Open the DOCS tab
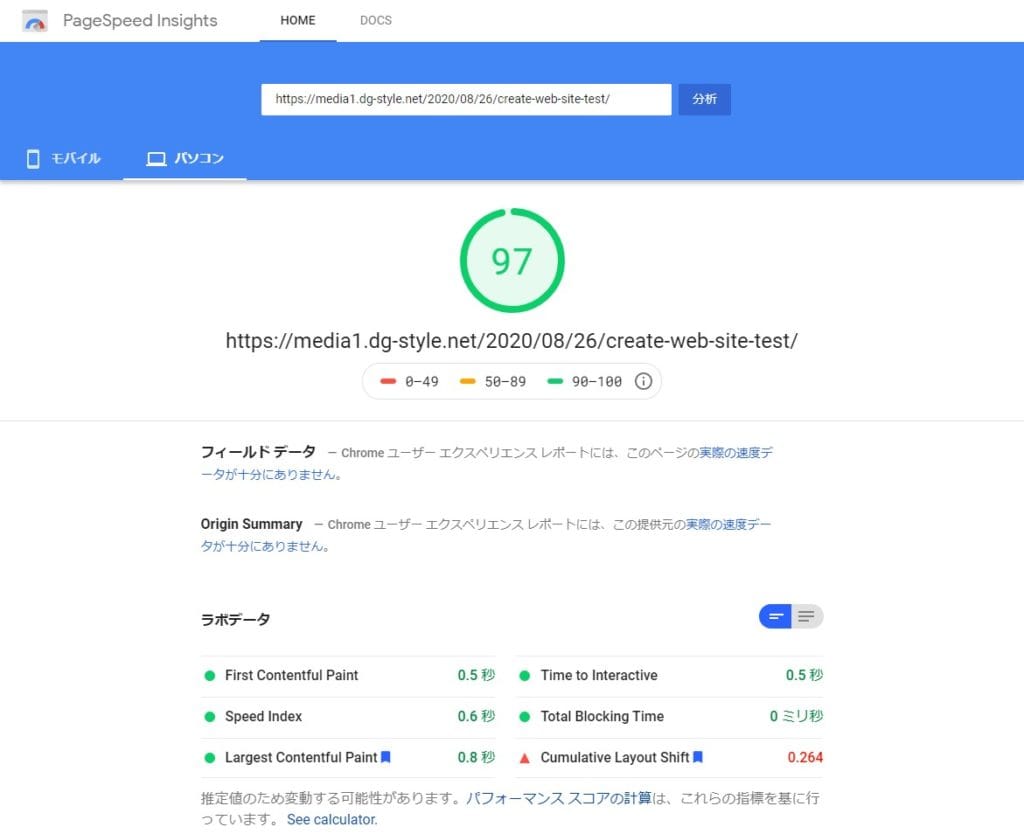1024x834 pixels. click(x=376, y=21)
